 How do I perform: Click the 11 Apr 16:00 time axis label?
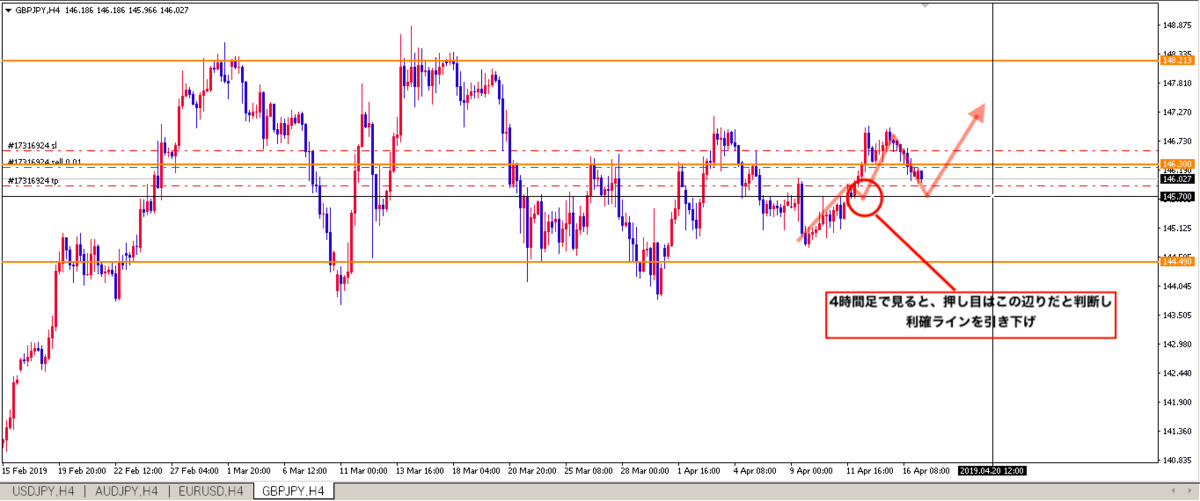(869, 470)
